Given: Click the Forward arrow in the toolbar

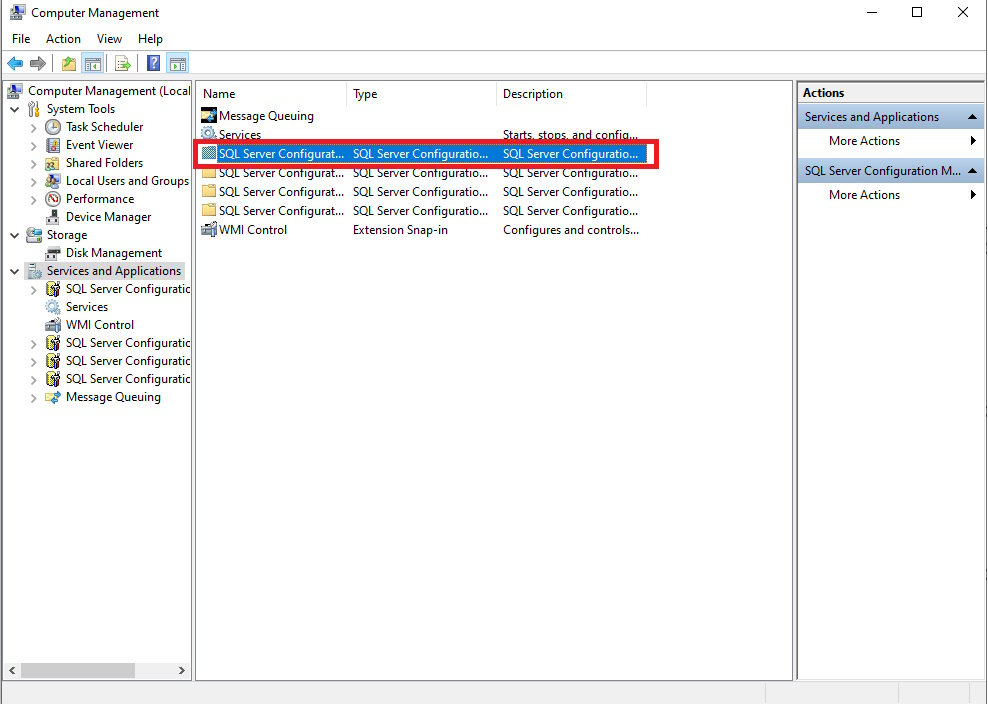Looking at the screenshot, I should coord(38,64).
